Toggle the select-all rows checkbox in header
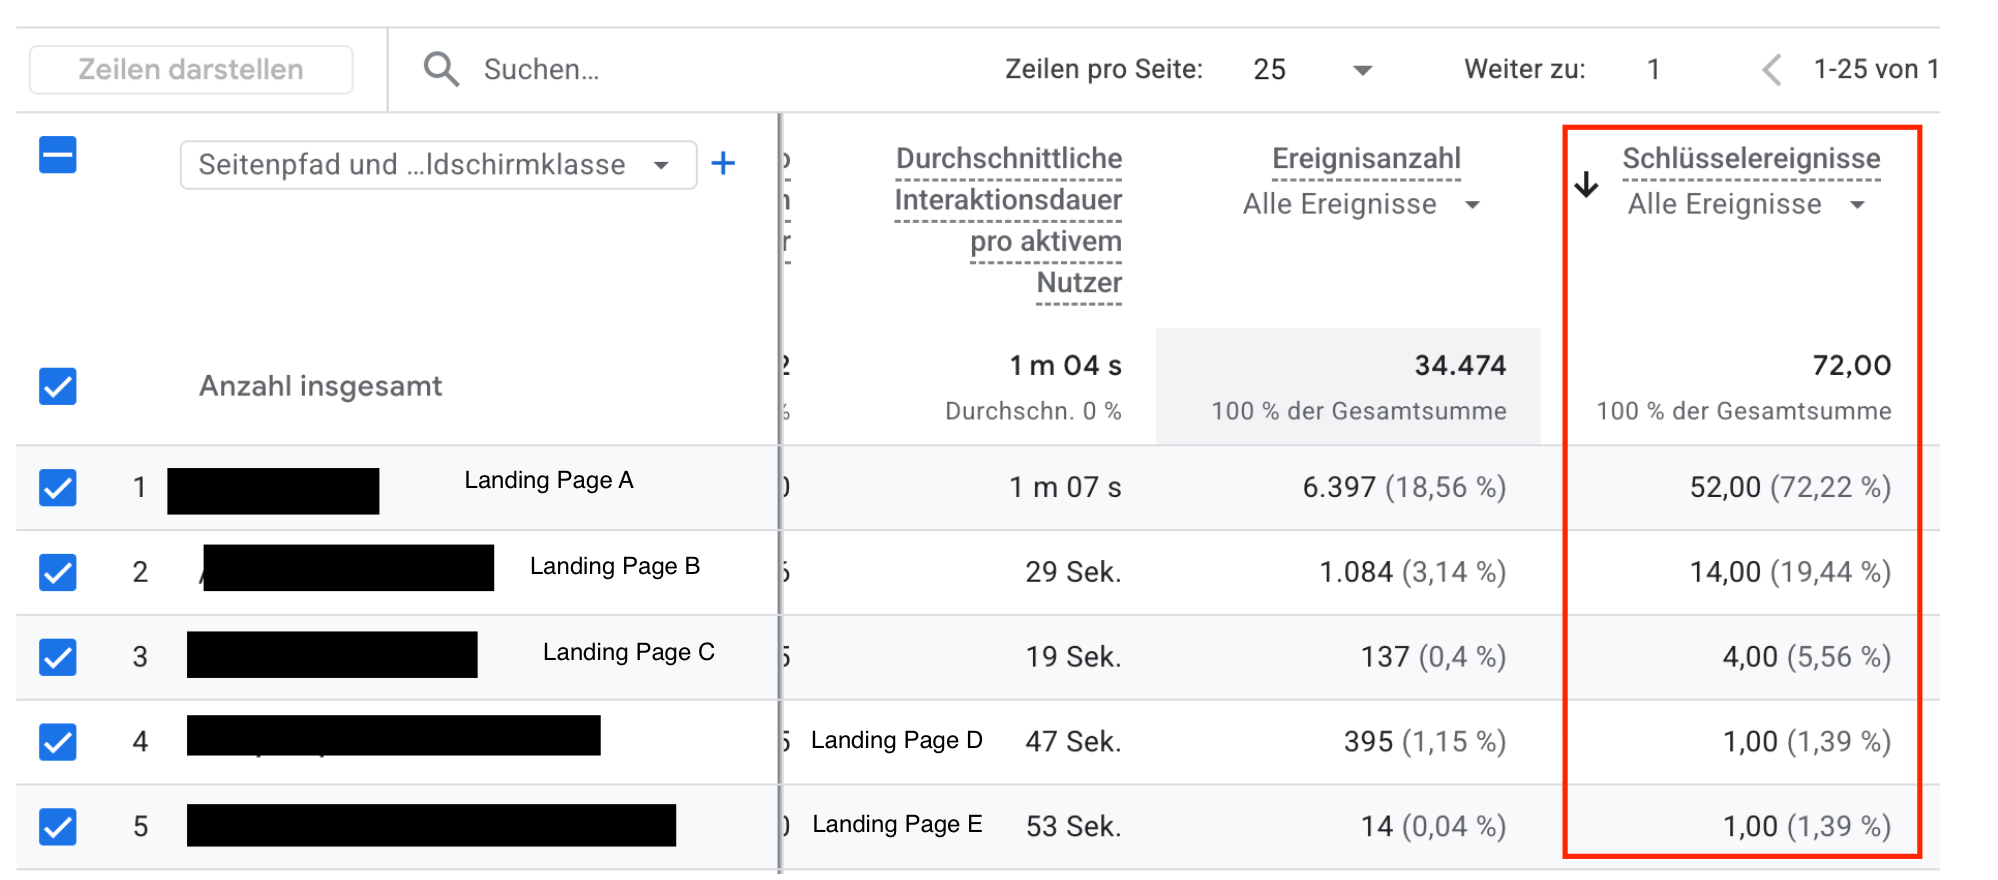 (x=58, y=155)
